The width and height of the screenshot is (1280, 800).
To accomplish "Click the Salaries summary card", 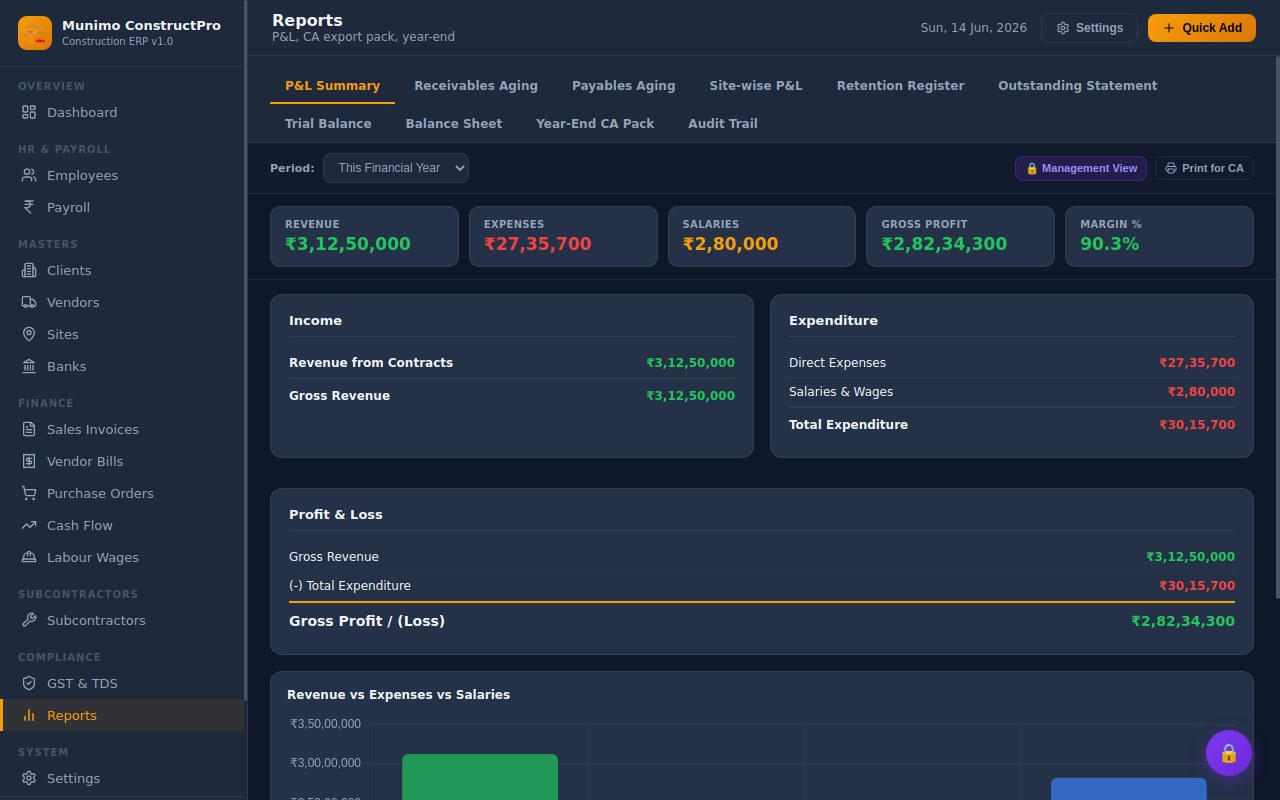I will tap(762, 236).
